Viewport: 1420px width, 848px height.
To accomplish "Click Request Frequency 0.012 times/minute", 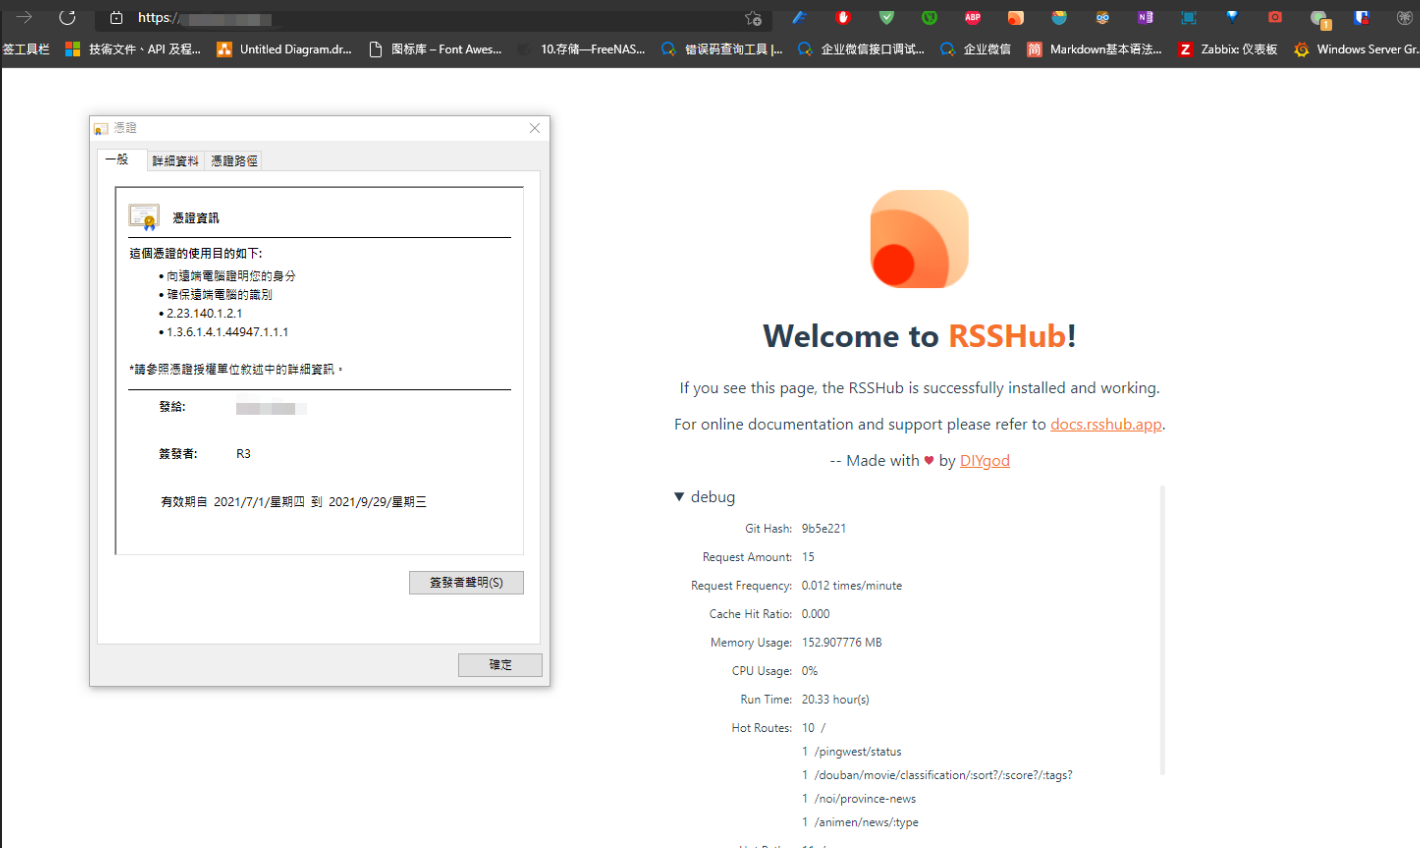I will click(x=852, y=585).
